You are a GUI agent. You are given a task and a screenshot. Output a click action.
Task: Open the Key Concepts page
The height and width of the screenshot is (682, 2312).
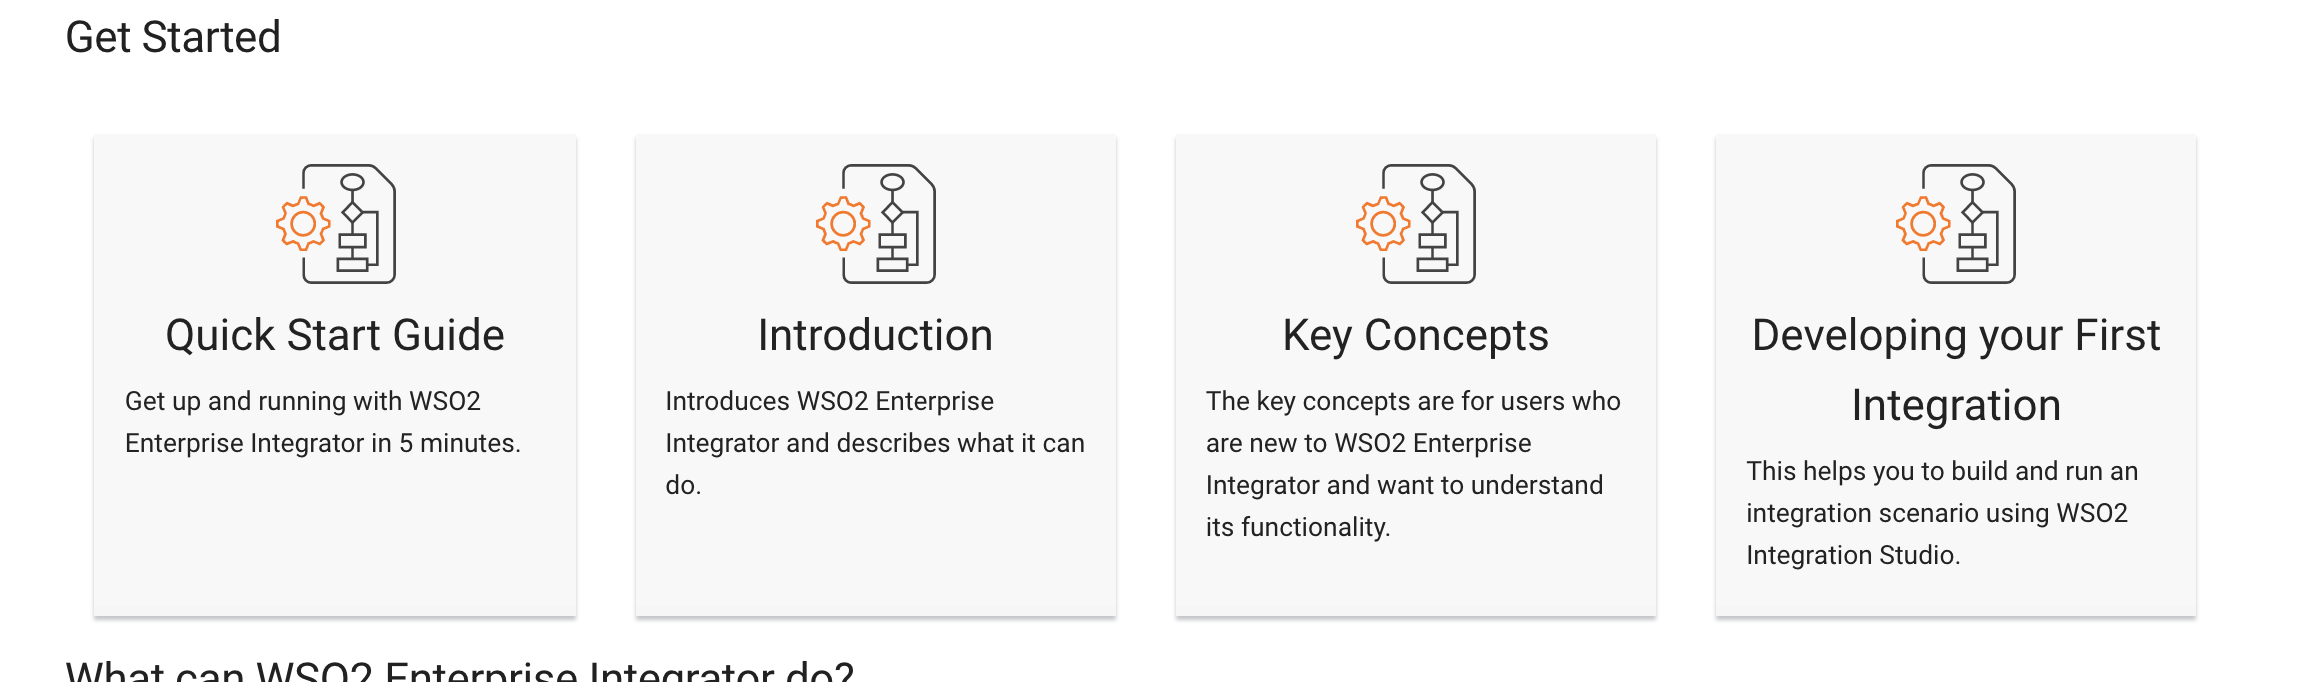coord(1416,336)
